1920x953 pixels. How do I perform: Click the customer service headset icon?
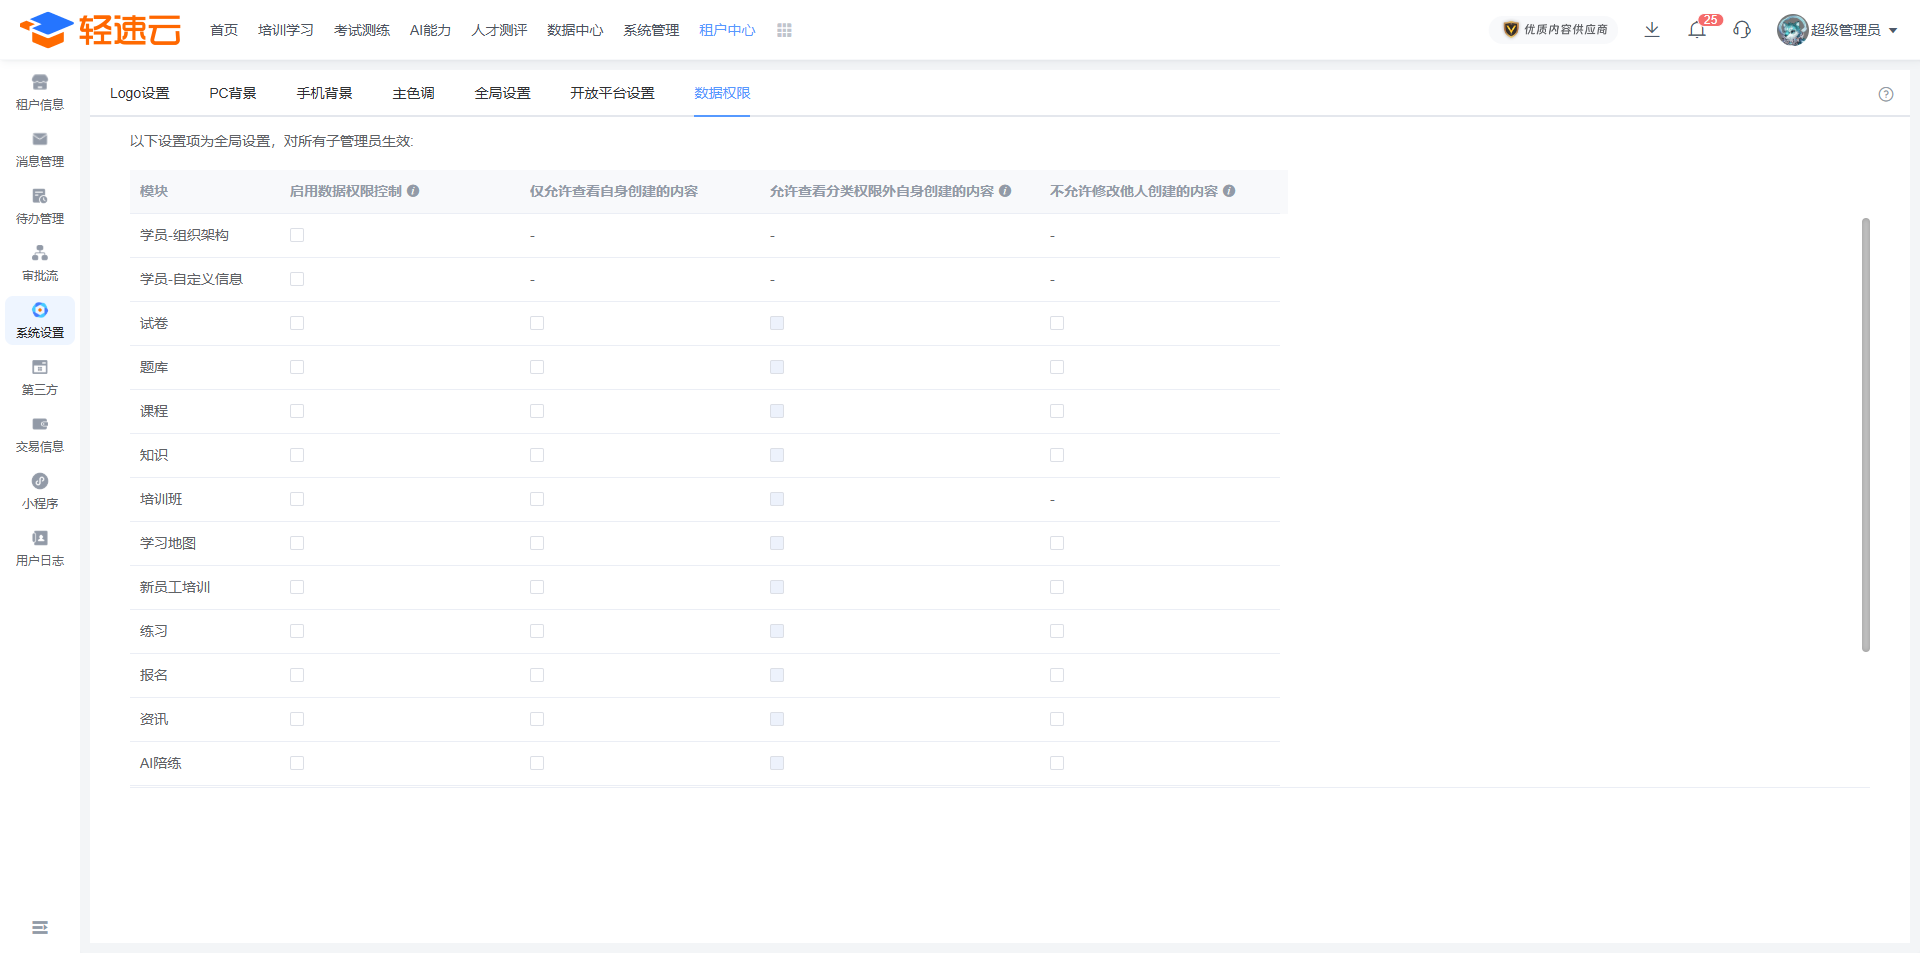pyautogui.click(x=1742, y=30)
